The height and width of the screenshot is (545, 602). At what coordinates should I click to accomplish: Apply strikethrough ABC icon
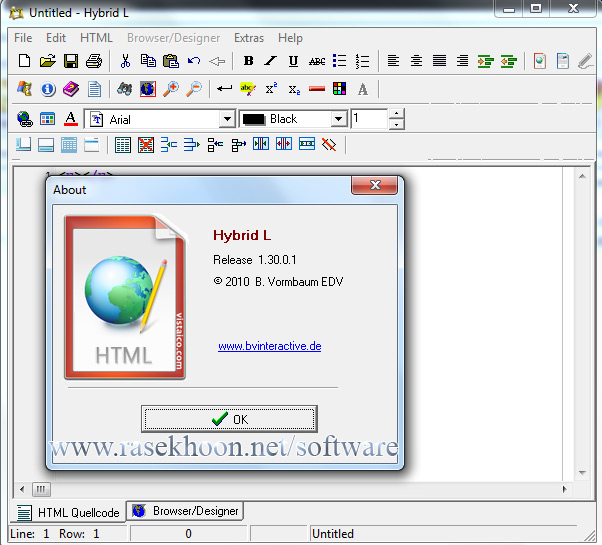click(x=317, y=61)
